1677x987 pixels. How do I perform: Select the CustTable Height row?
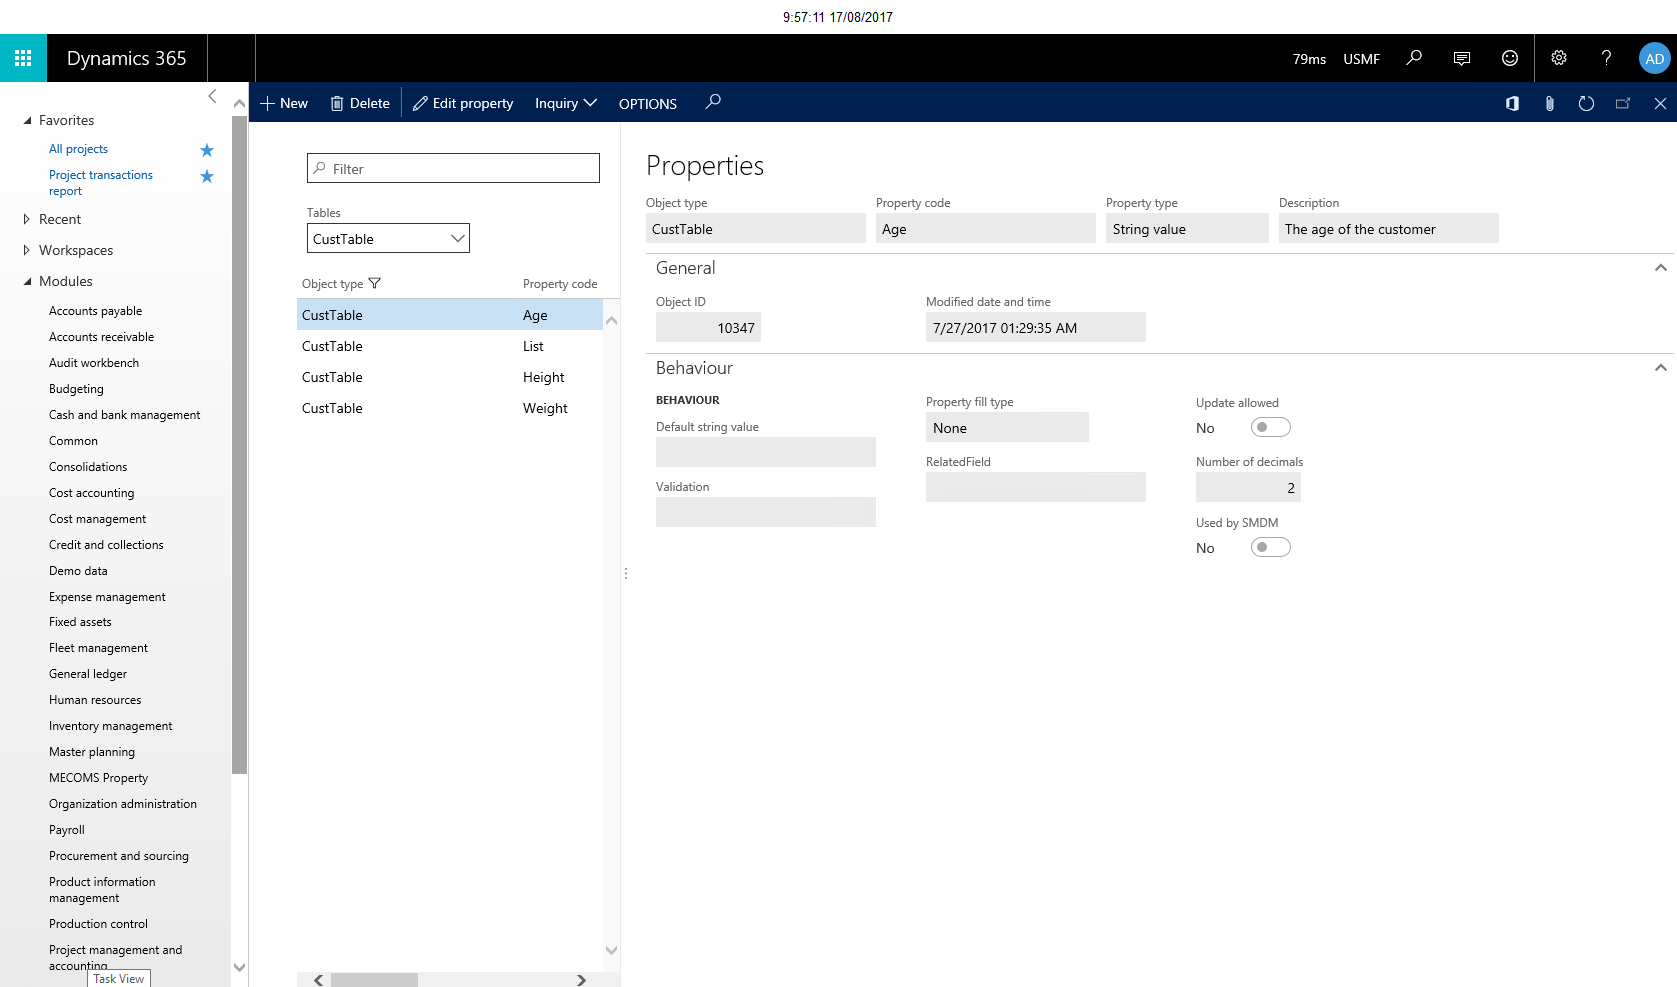coord(450,377)
